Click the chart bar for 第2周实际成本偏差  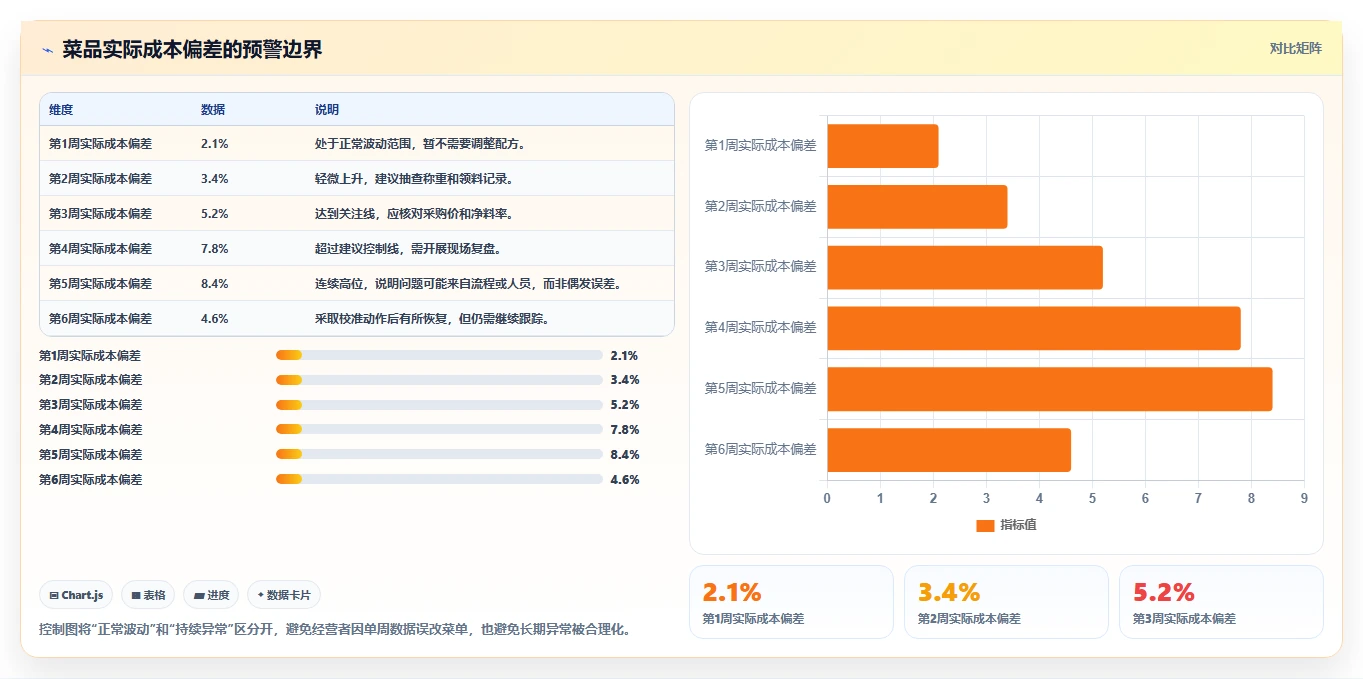coord(917,207)
